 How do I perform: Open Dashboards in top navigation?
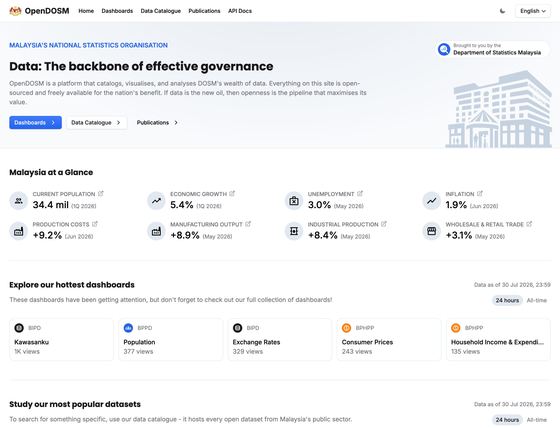(x=117, y=11)
